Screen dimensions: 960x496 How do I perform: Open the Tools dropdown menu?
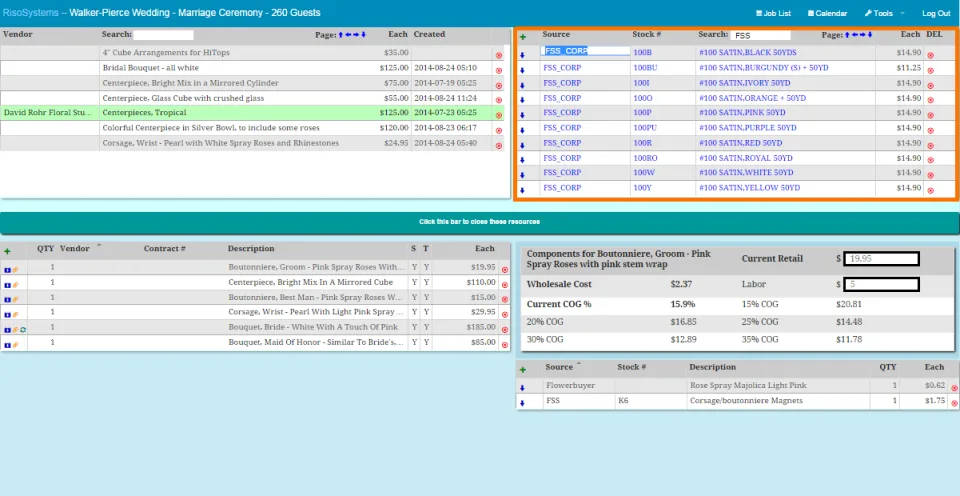point(883,13)
